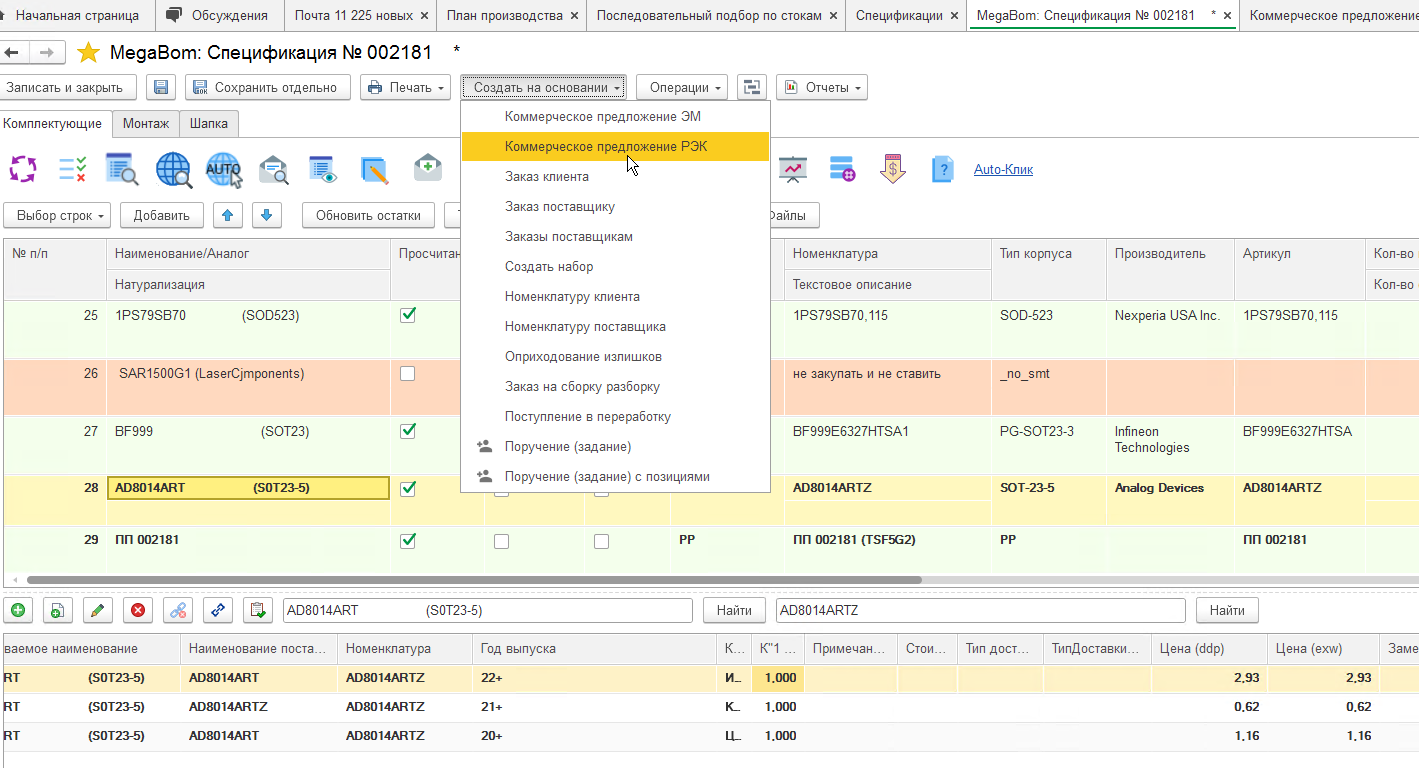
Task: Uncheck the checkbox for row 25
Action: [x=407, y=315]
